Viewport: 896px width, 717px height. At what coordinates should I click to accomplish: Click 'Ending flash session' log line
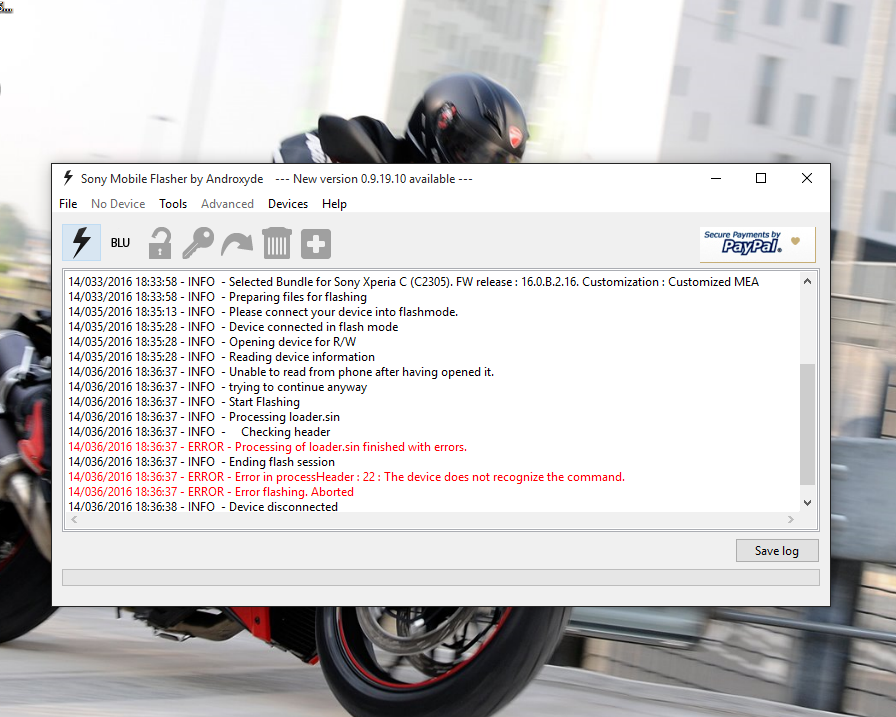[202, 462]
